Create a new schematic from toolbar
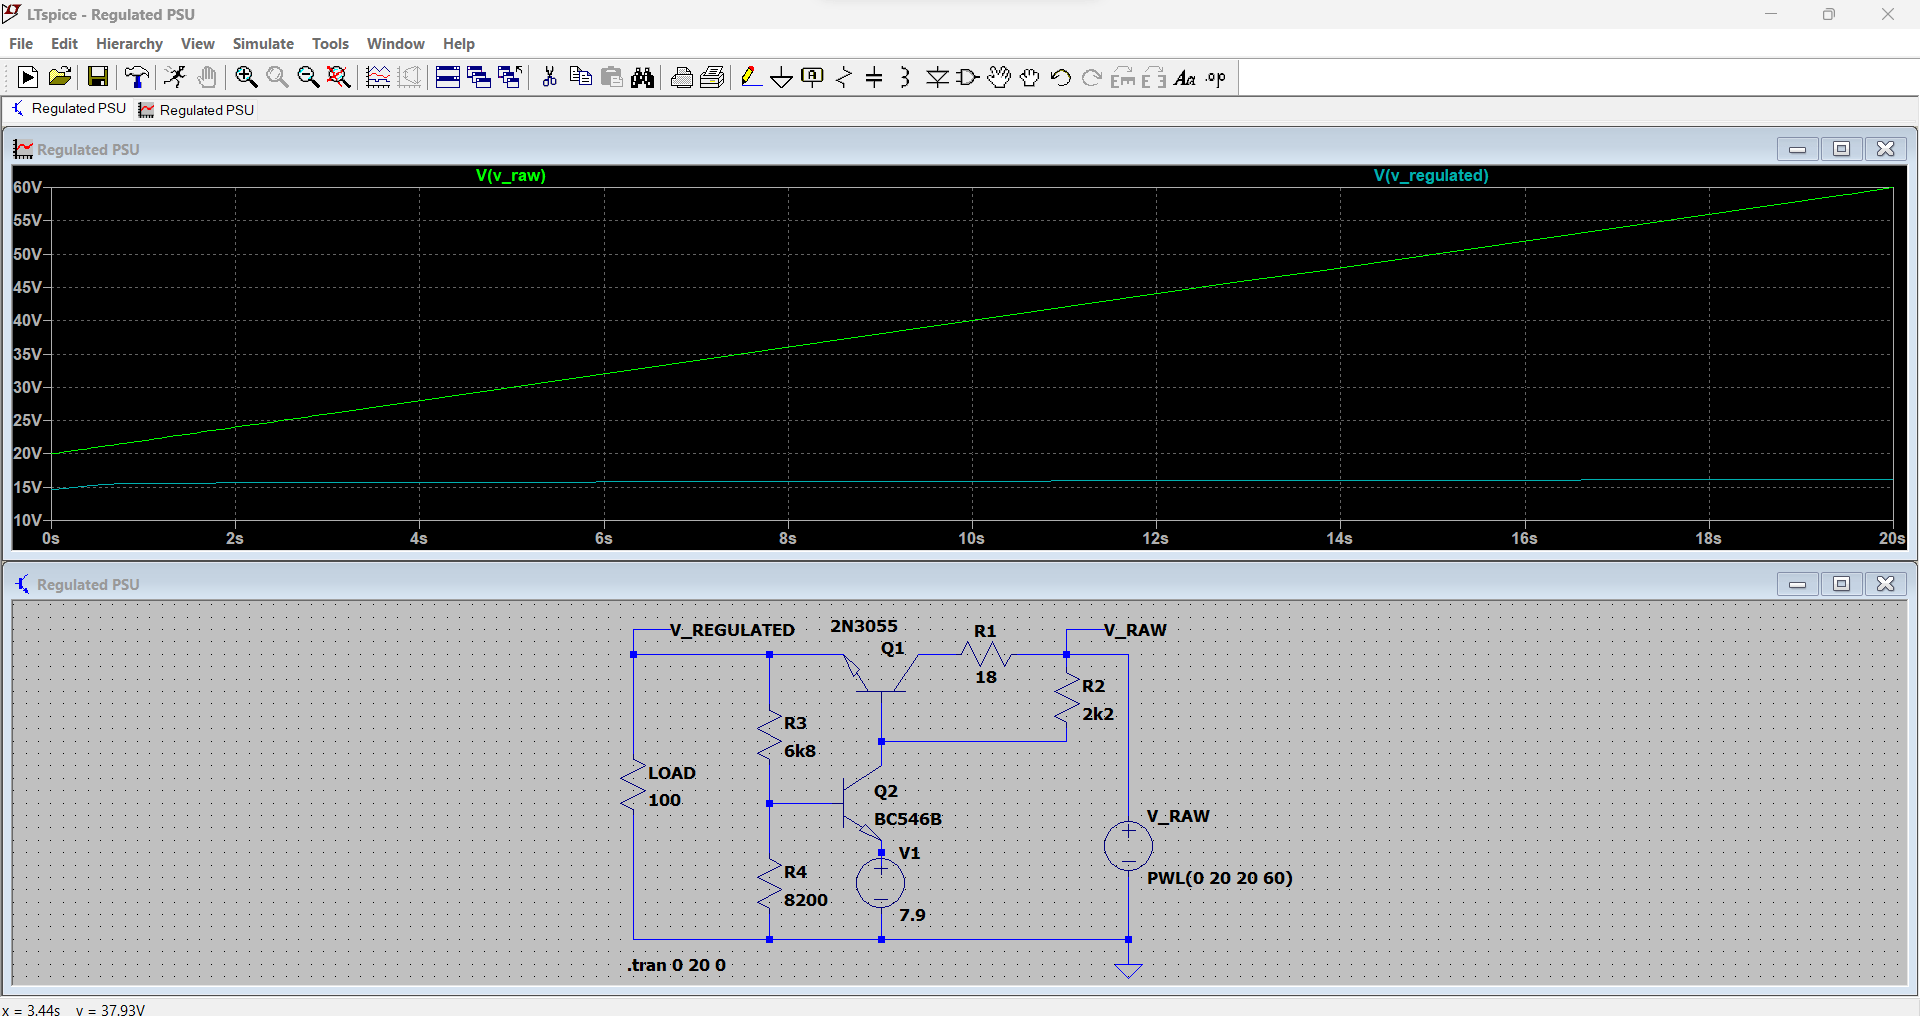 pos(28,77)
